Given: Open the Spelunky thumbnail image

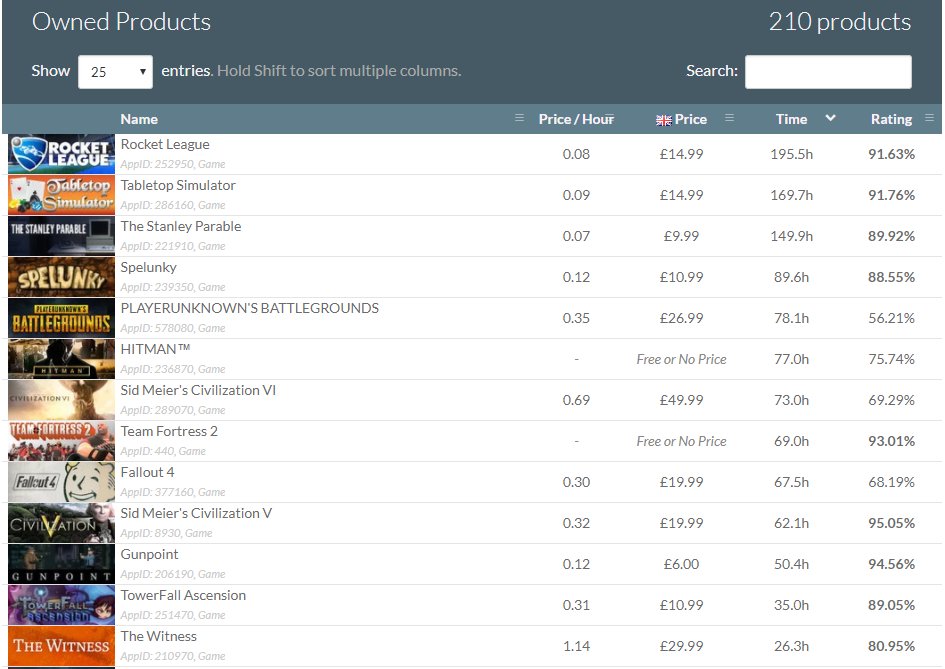Looking at the screenshot, I should [x=61, y=277].
